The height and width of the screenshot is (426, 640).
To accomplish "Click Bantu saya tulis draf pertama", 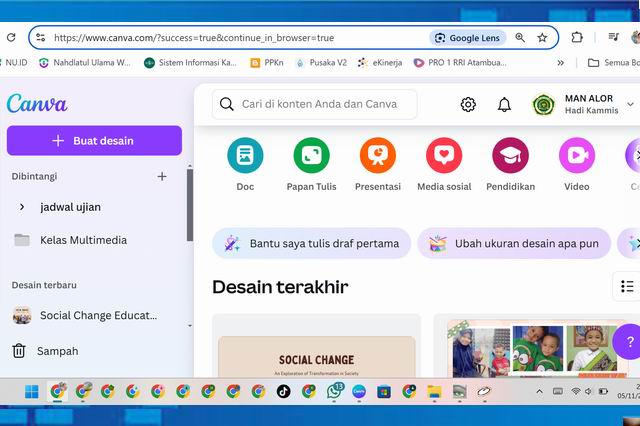I will click(311, 243).
